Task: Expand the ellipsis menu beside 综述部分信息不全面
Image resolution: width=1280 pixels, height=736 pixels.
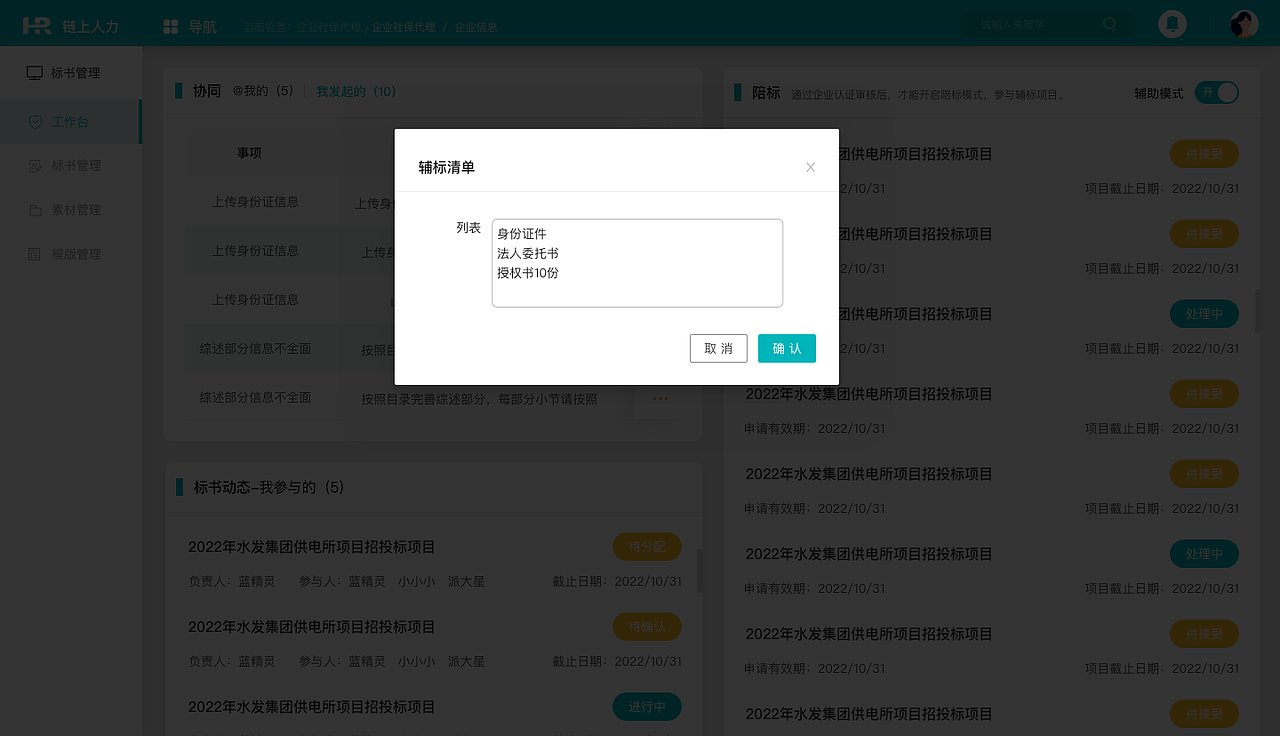Action: (x=660, y=398)
